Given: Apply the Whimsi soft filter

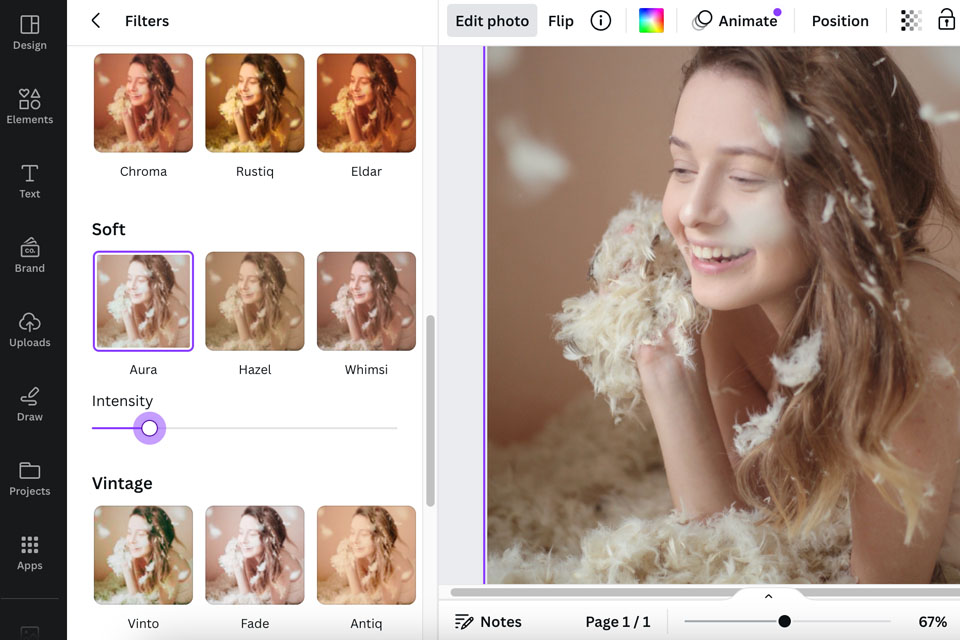Looking at the screenshot, I should [x=366, y=301].
